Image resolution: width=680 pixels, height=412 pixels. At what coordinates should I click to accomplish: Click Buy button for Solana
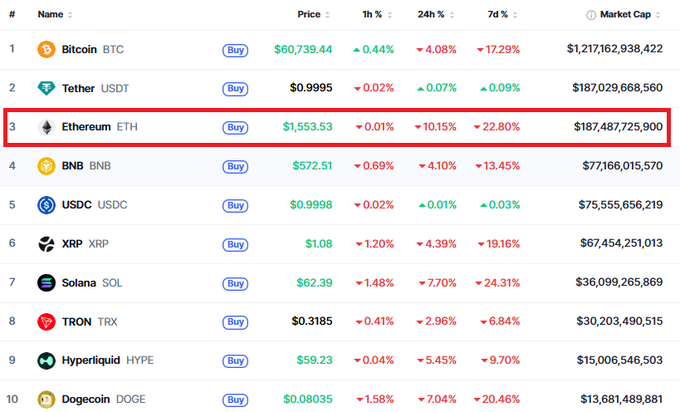[x=235, y=284]
